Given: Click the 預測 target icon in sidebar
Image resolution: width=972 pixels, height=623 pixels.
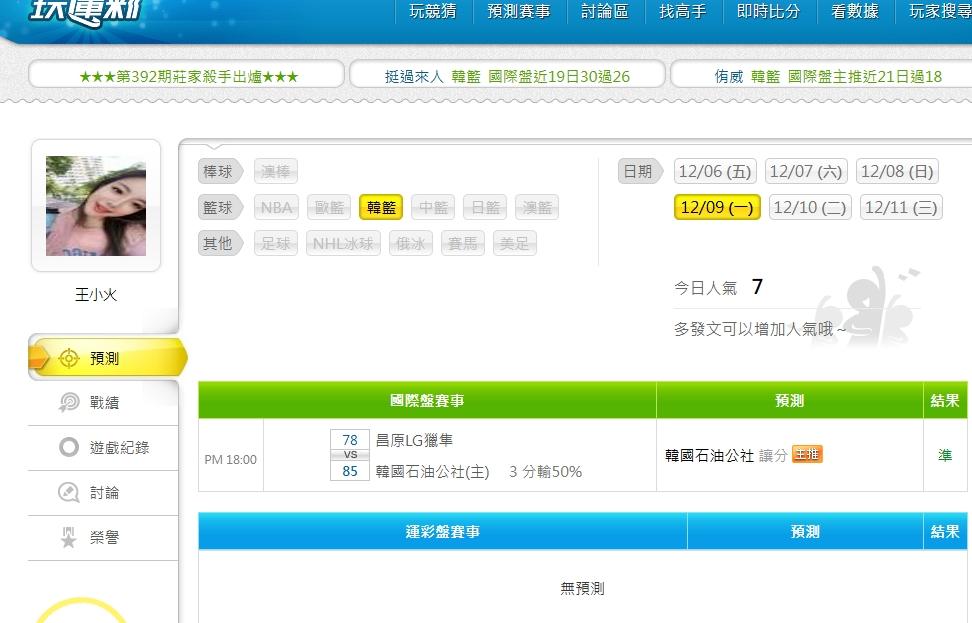Looking at the screenshot, I should click(68, 358).
